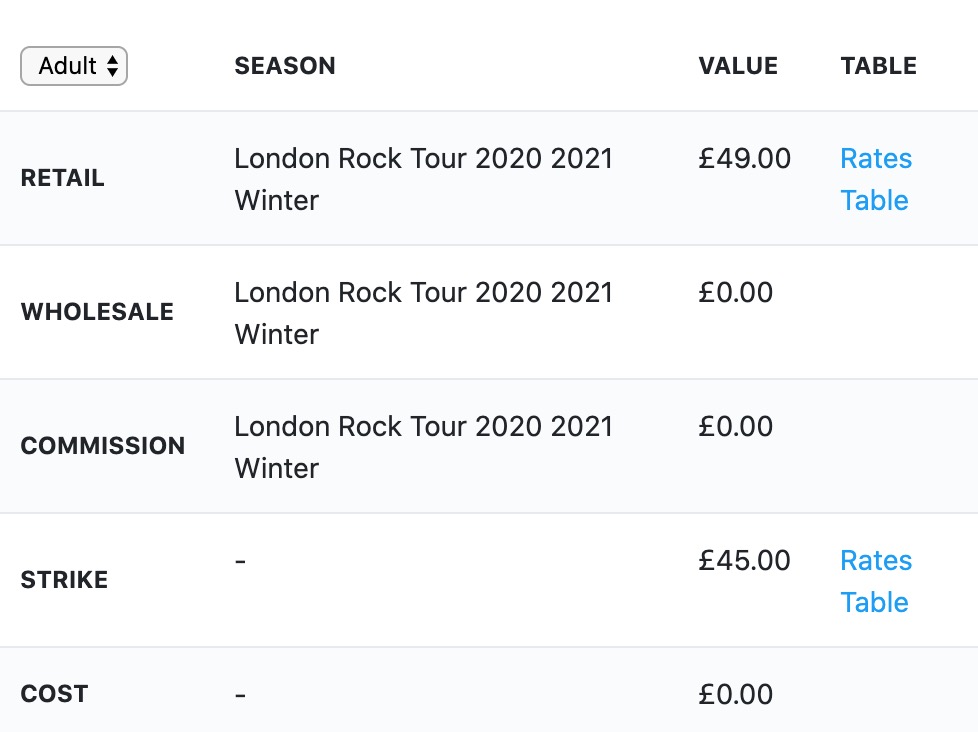The height and width of the screenshot is (732, 978).
Task: Click the wholesale £0.00 value
Action: pos(736,292)
